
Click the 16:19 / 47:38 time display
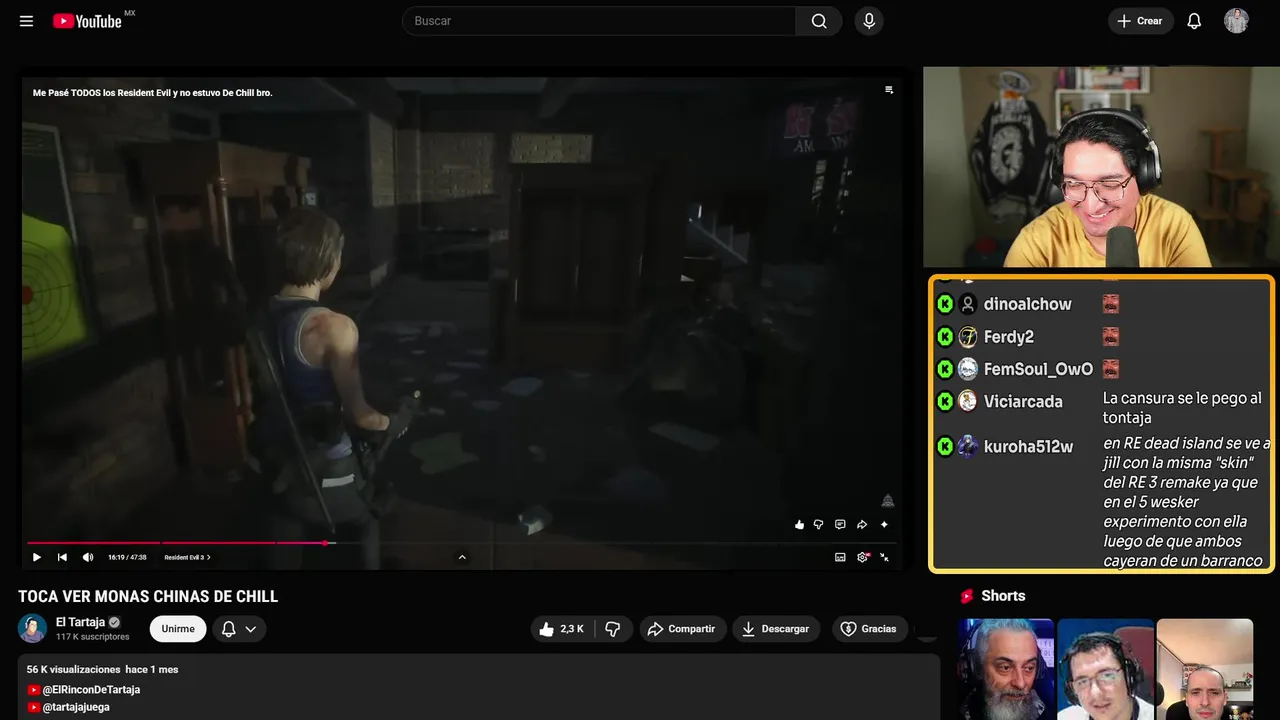[127, 557]
